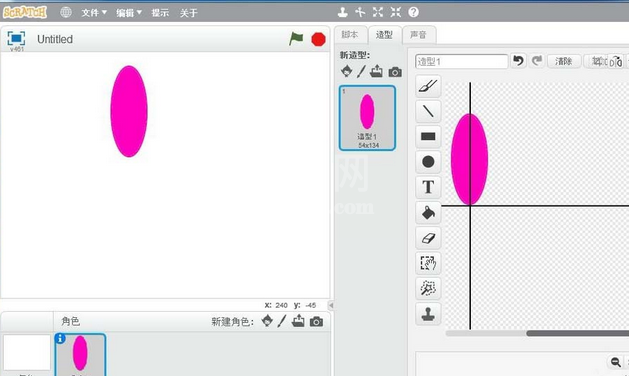The image size is (629, 376).
Task: Select the paintbrush tool
Action: pyautogui.click(x=428, y=86)
